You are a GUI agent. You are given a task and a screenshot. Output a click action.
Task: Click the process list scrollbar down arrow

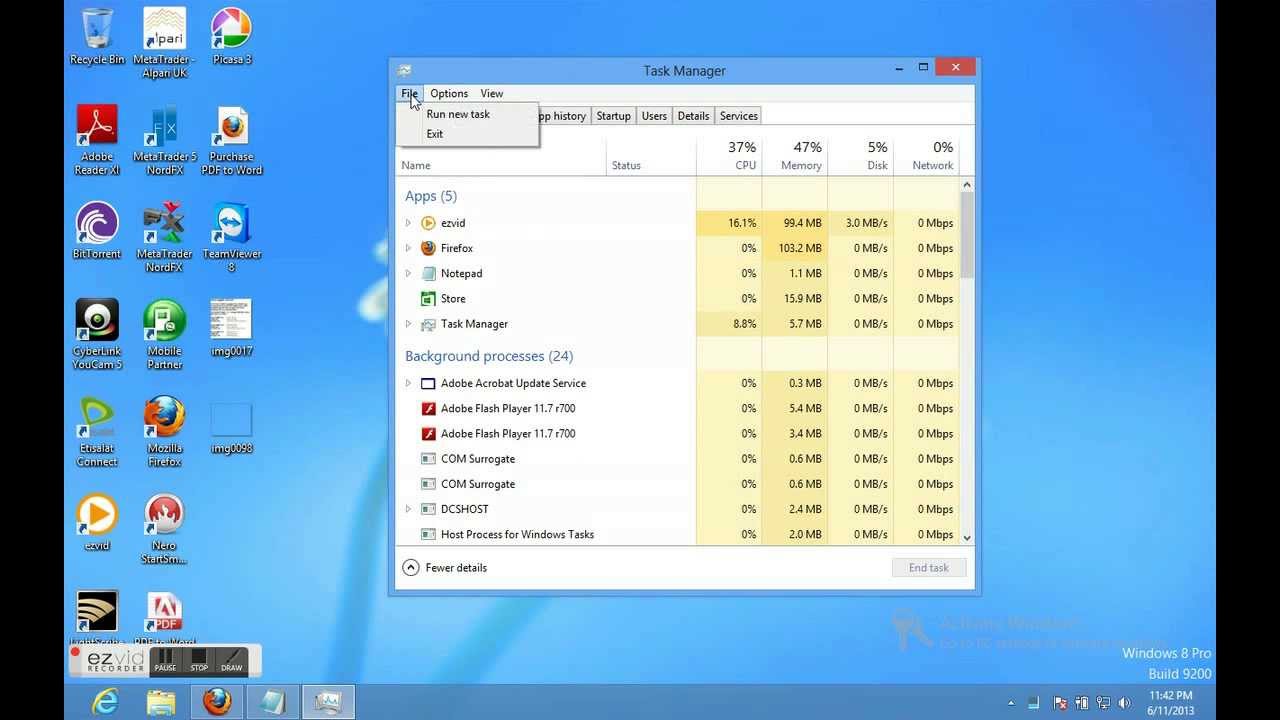tap(967, 537)
